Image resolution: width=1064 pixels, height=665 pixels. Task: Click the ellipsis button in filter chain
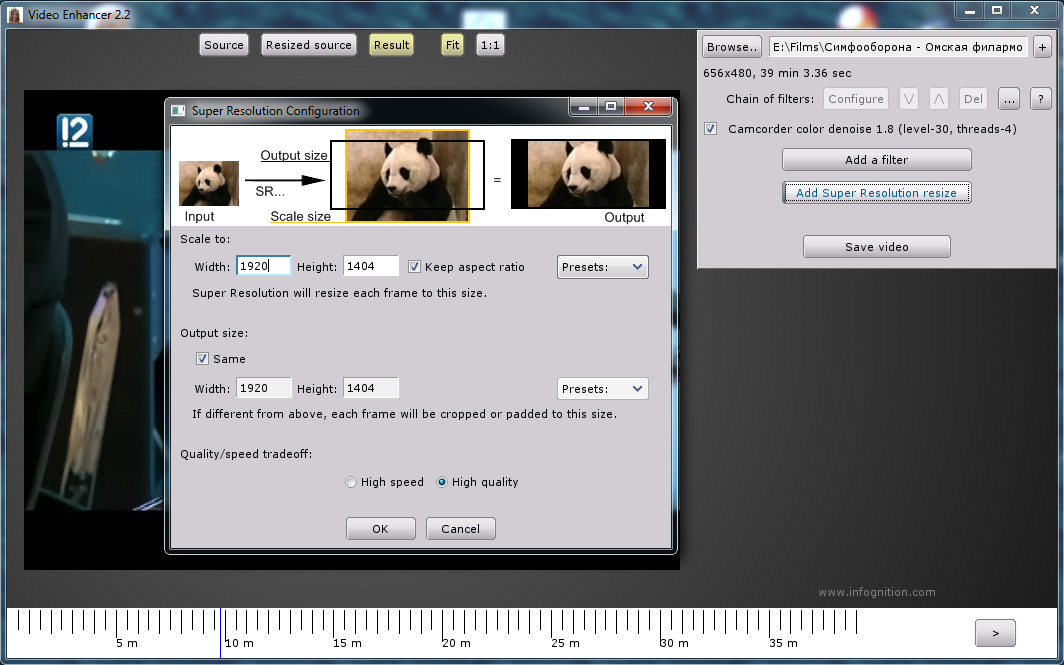(x=1008, y=99)
